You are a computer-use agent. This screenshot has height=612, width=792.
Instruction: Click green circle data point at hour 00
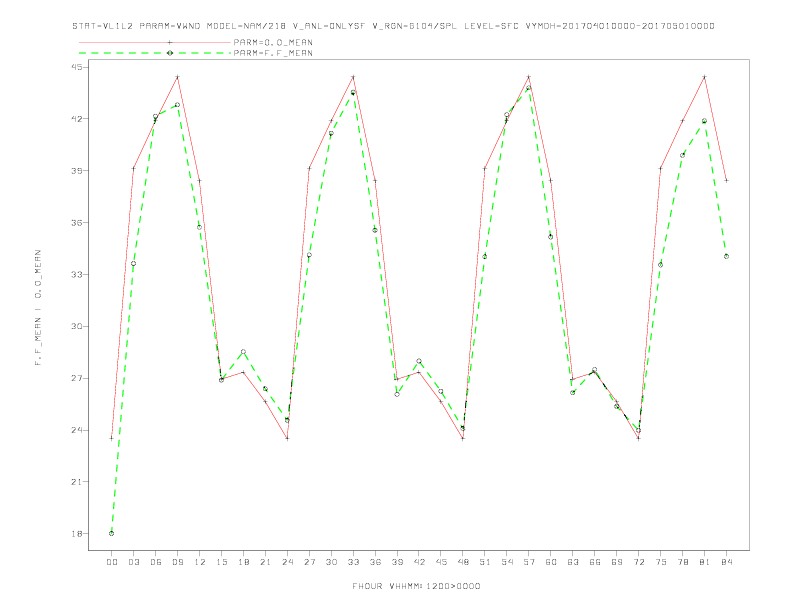coord(112,533)
